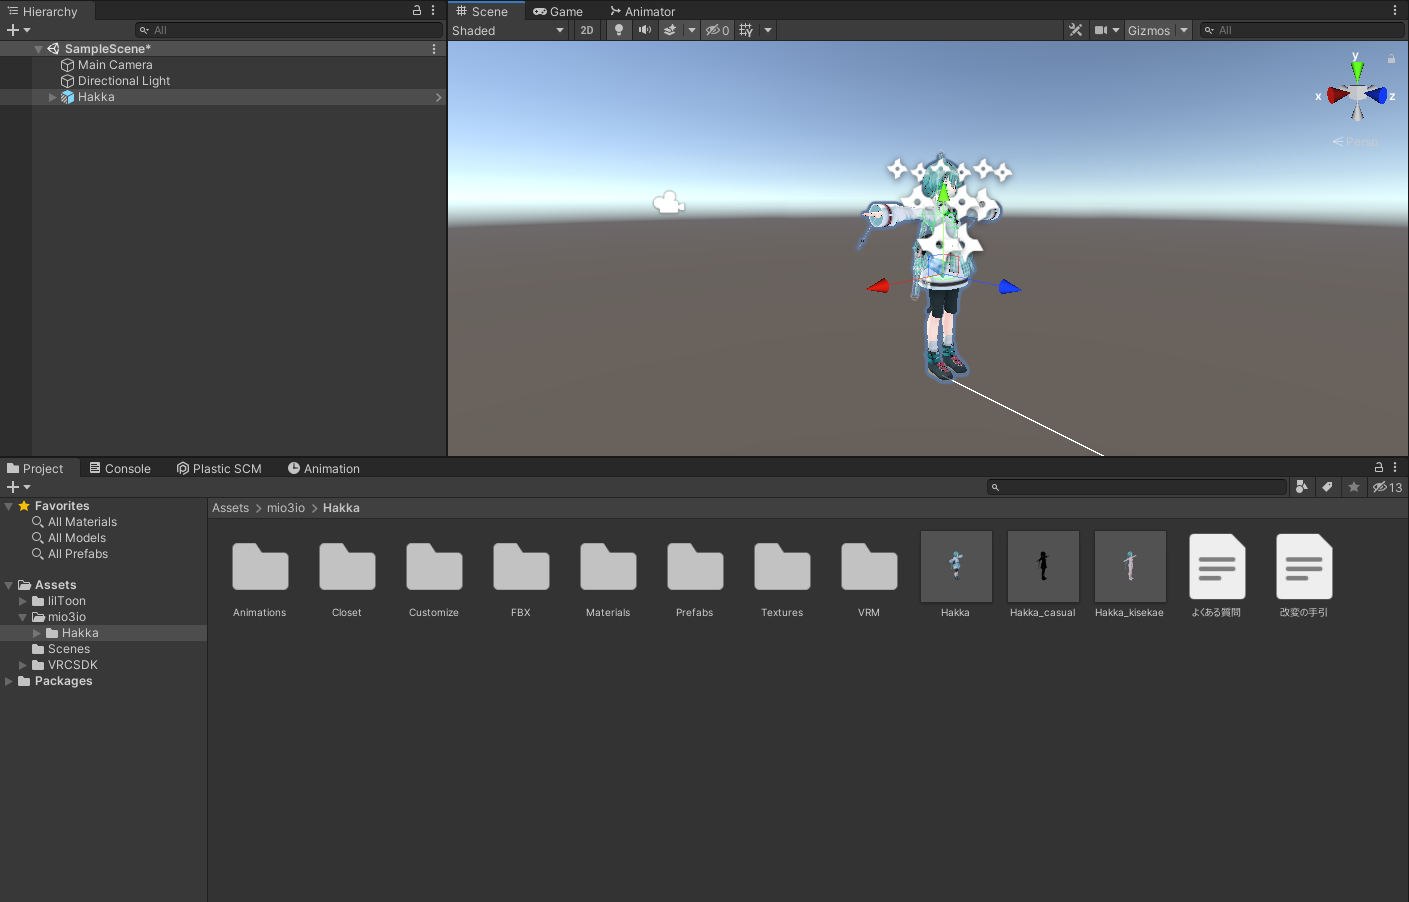Expand Hakka object in Hierarchy
The height and width of the screenshot is (902, 1409).
click(53, 97)
